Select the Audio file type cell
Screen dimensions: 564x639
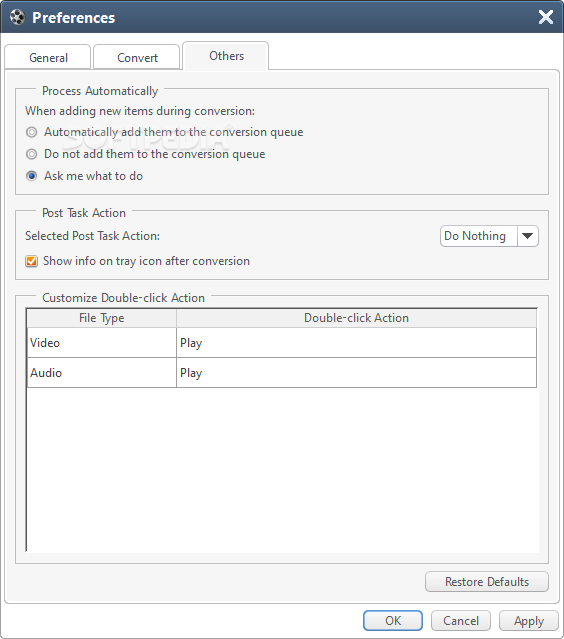pyautogui.click(x=101, y=373)
